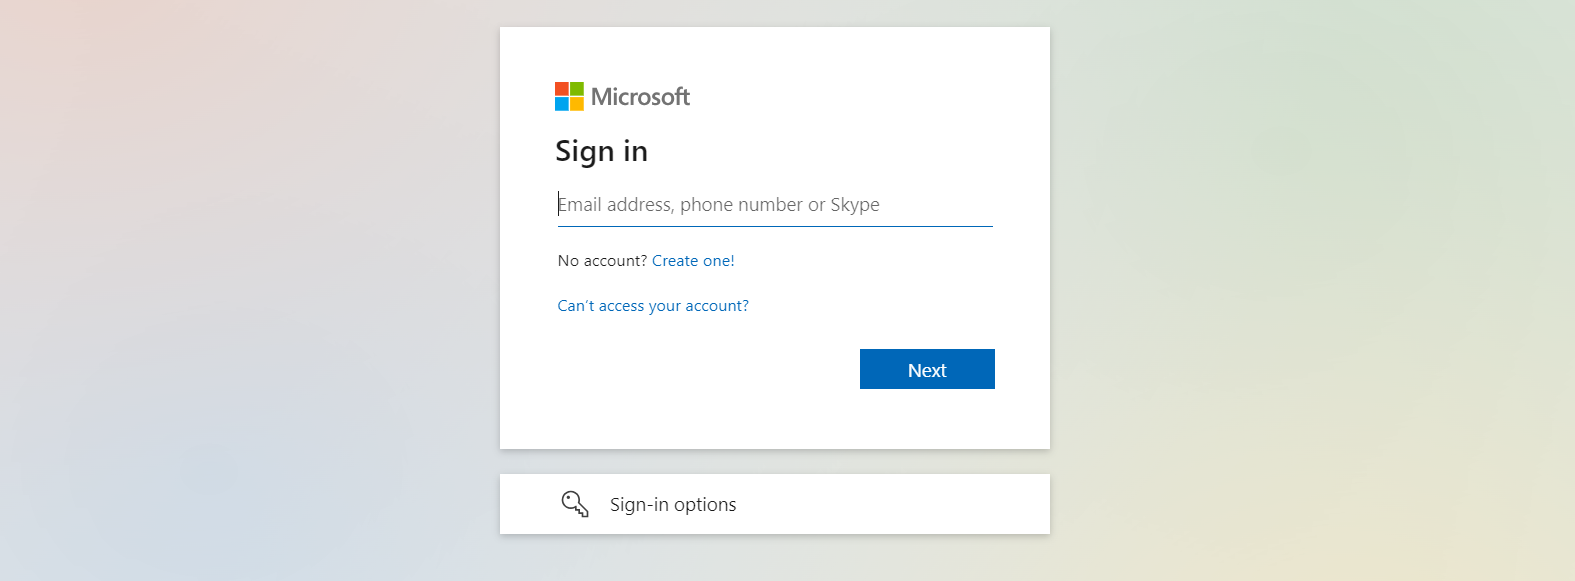1575x581 pixels.
Task: Click empty space left of Next button
Action: point(700,369)
